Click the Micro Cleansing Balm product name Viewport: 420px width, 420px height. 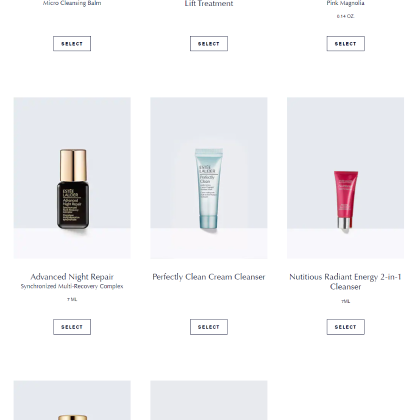click(72, 3)
